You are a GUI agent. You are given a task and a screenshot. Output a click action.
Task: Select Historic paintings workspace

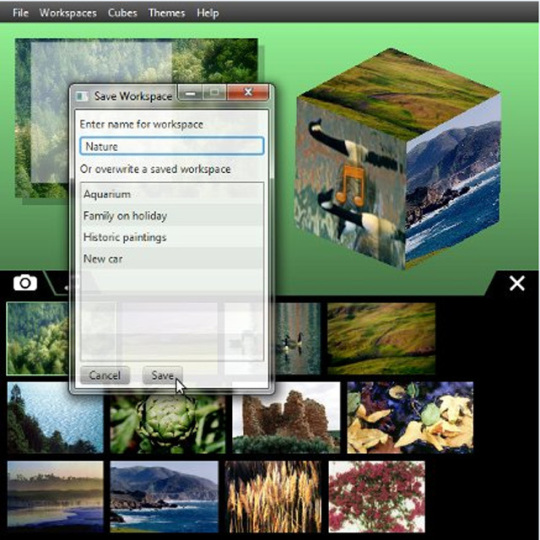[172, 237]
